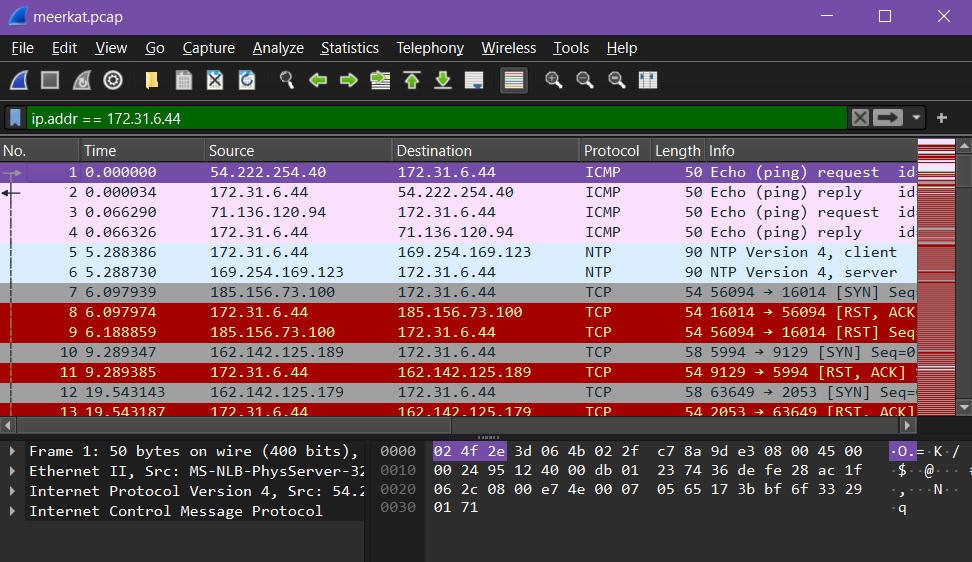Screen dimensions: 972x562
Task: Open the Telephony menu
Action: (x=430, y=48)
